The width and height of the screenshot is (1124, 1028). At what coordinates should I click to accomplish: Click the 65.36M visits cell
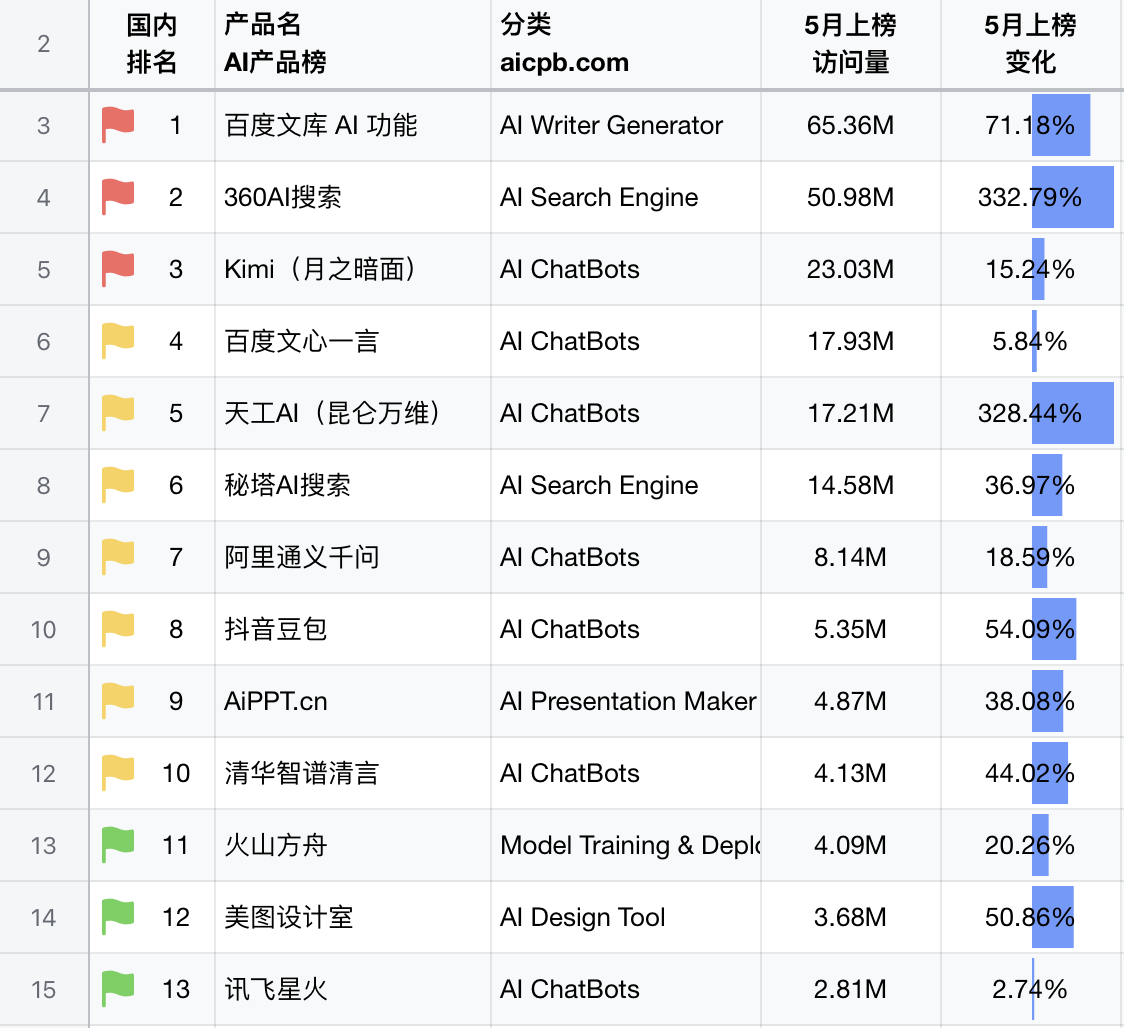point(851,125)
